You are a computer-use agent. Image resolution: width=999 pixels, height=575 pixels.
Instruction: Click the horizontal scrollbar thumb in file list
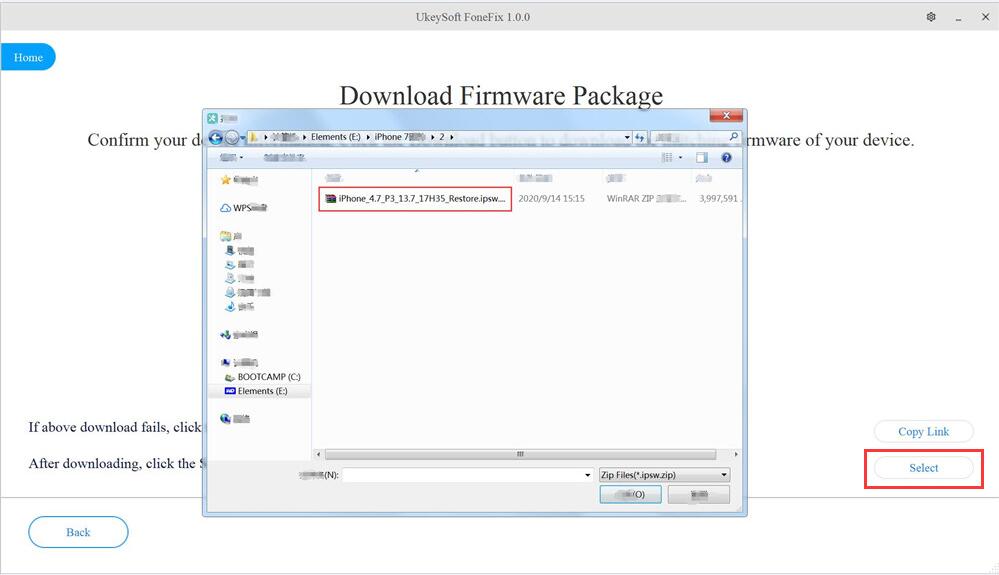(521, 454)
